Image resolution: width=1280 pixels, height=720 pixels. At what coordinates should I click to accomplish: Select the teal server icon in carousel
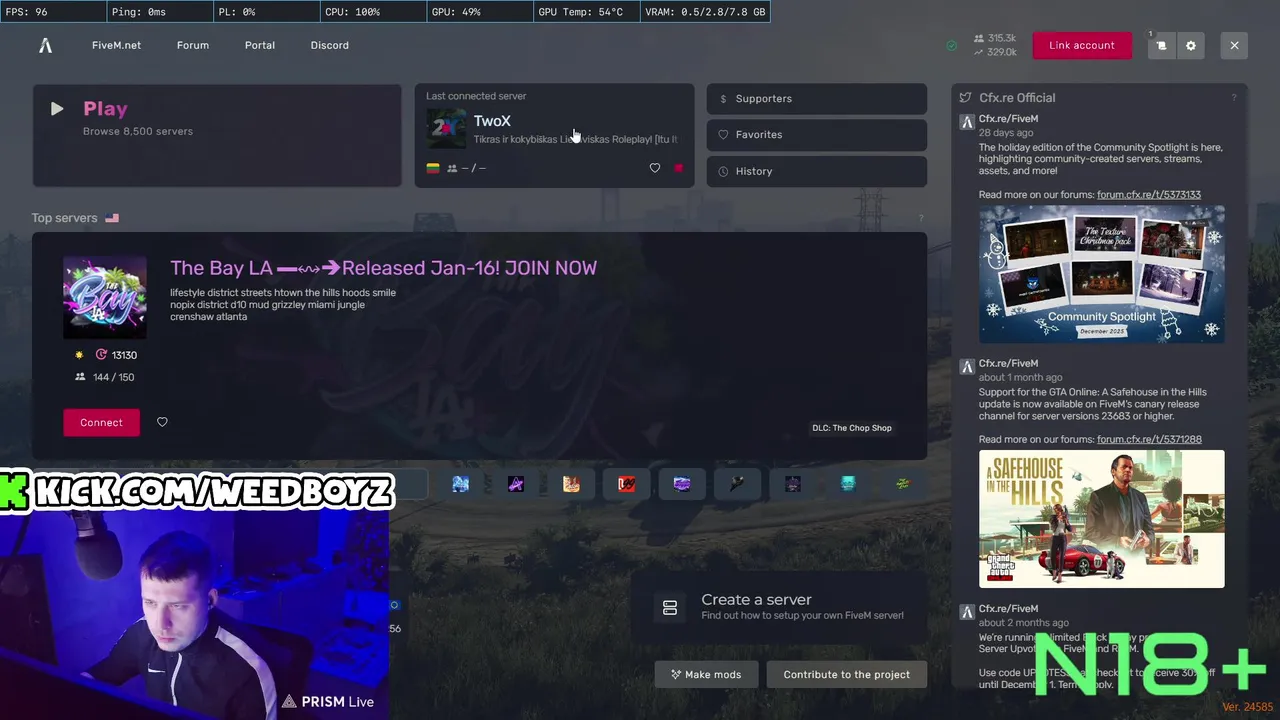click(848, 484)
